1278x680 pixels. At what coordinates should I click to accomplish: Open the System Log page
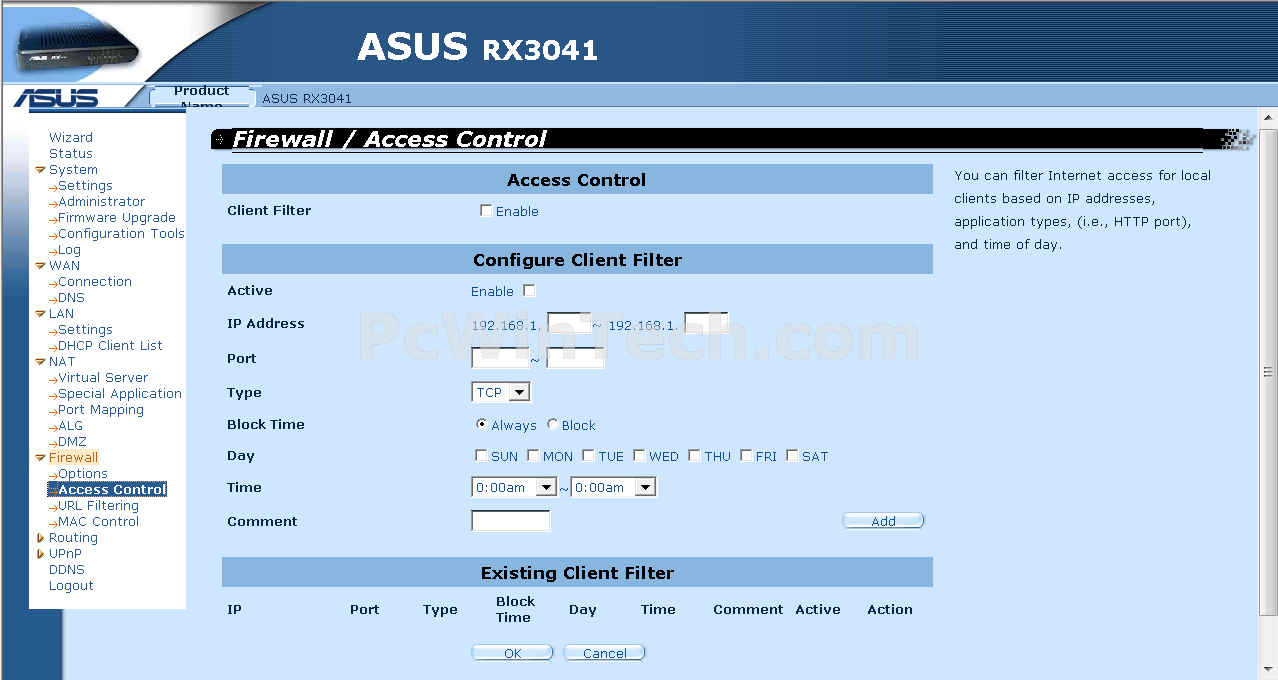pos(69,250)
